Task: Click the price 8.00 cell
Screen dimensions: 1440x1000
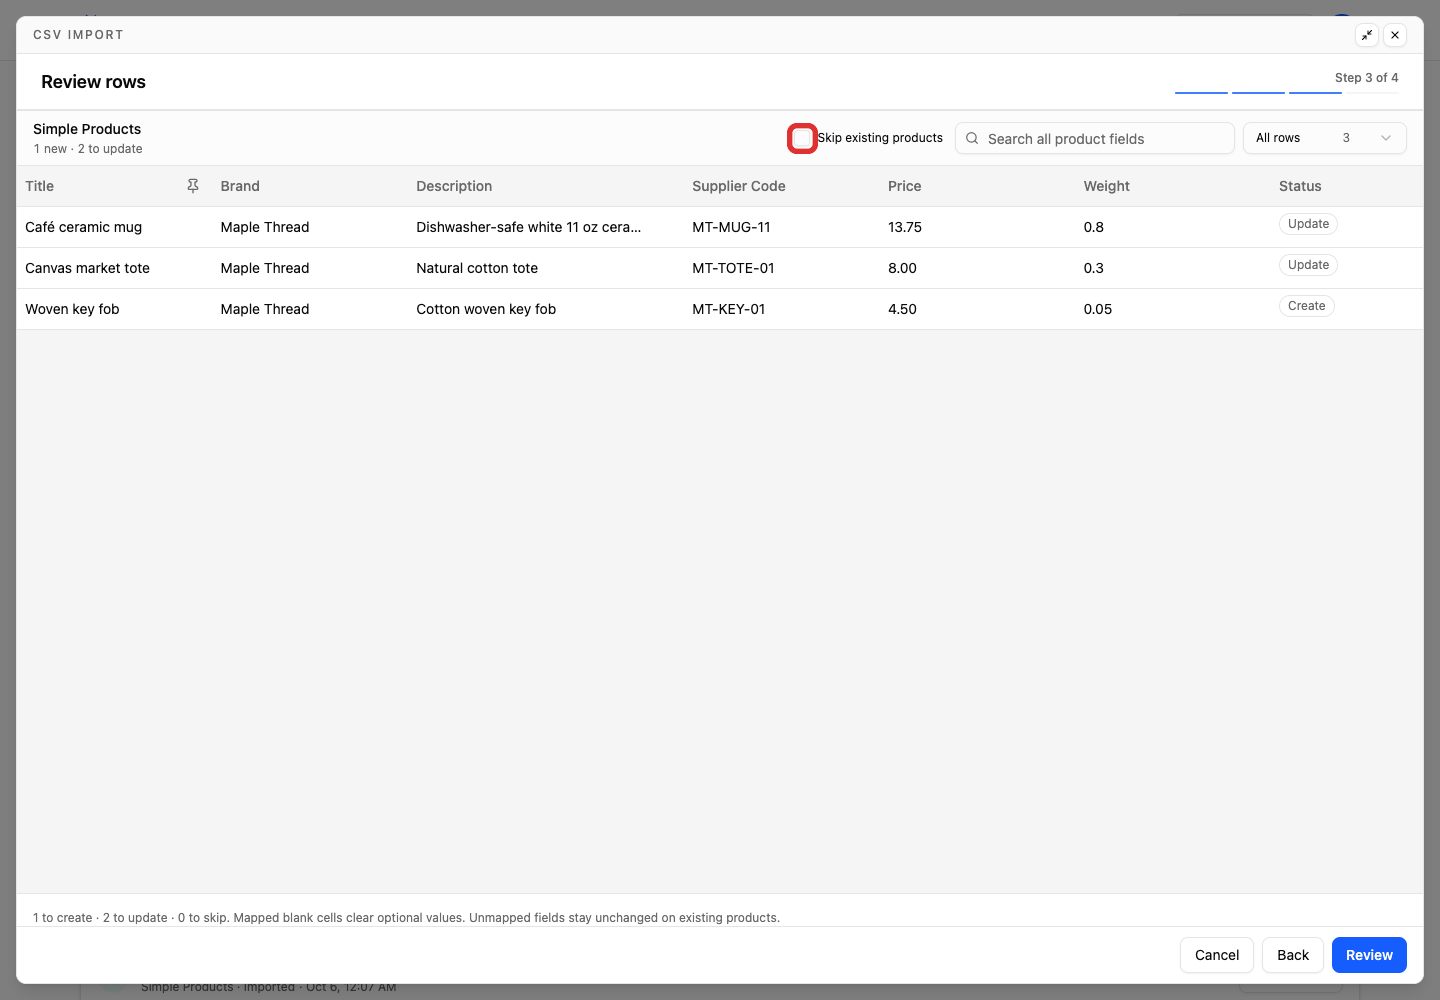Action: tap(902, 268)
